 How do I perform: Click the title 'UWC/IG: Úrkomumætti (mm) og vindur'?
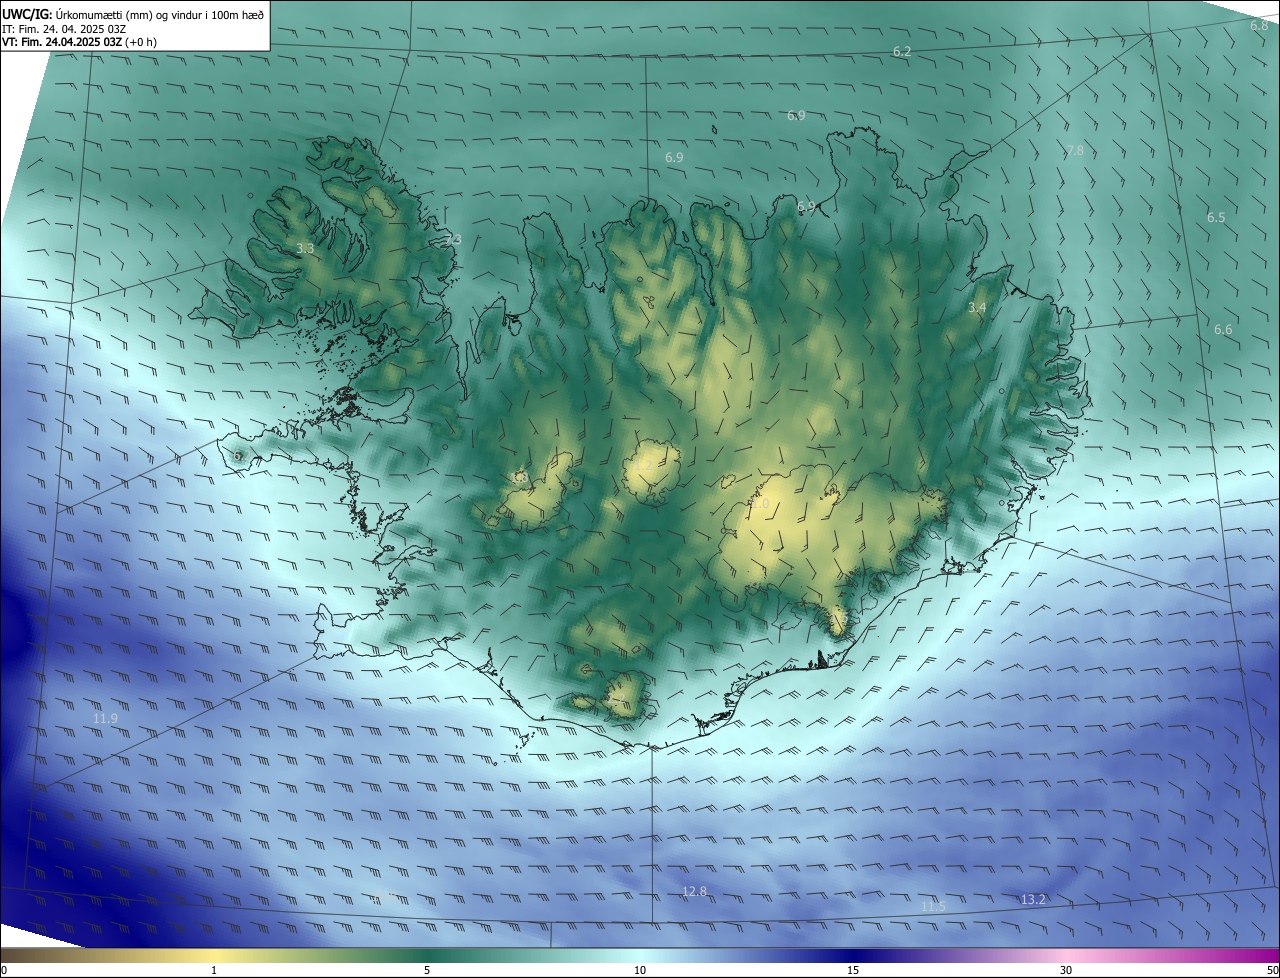pyautogui.click(x=132, y=14)
